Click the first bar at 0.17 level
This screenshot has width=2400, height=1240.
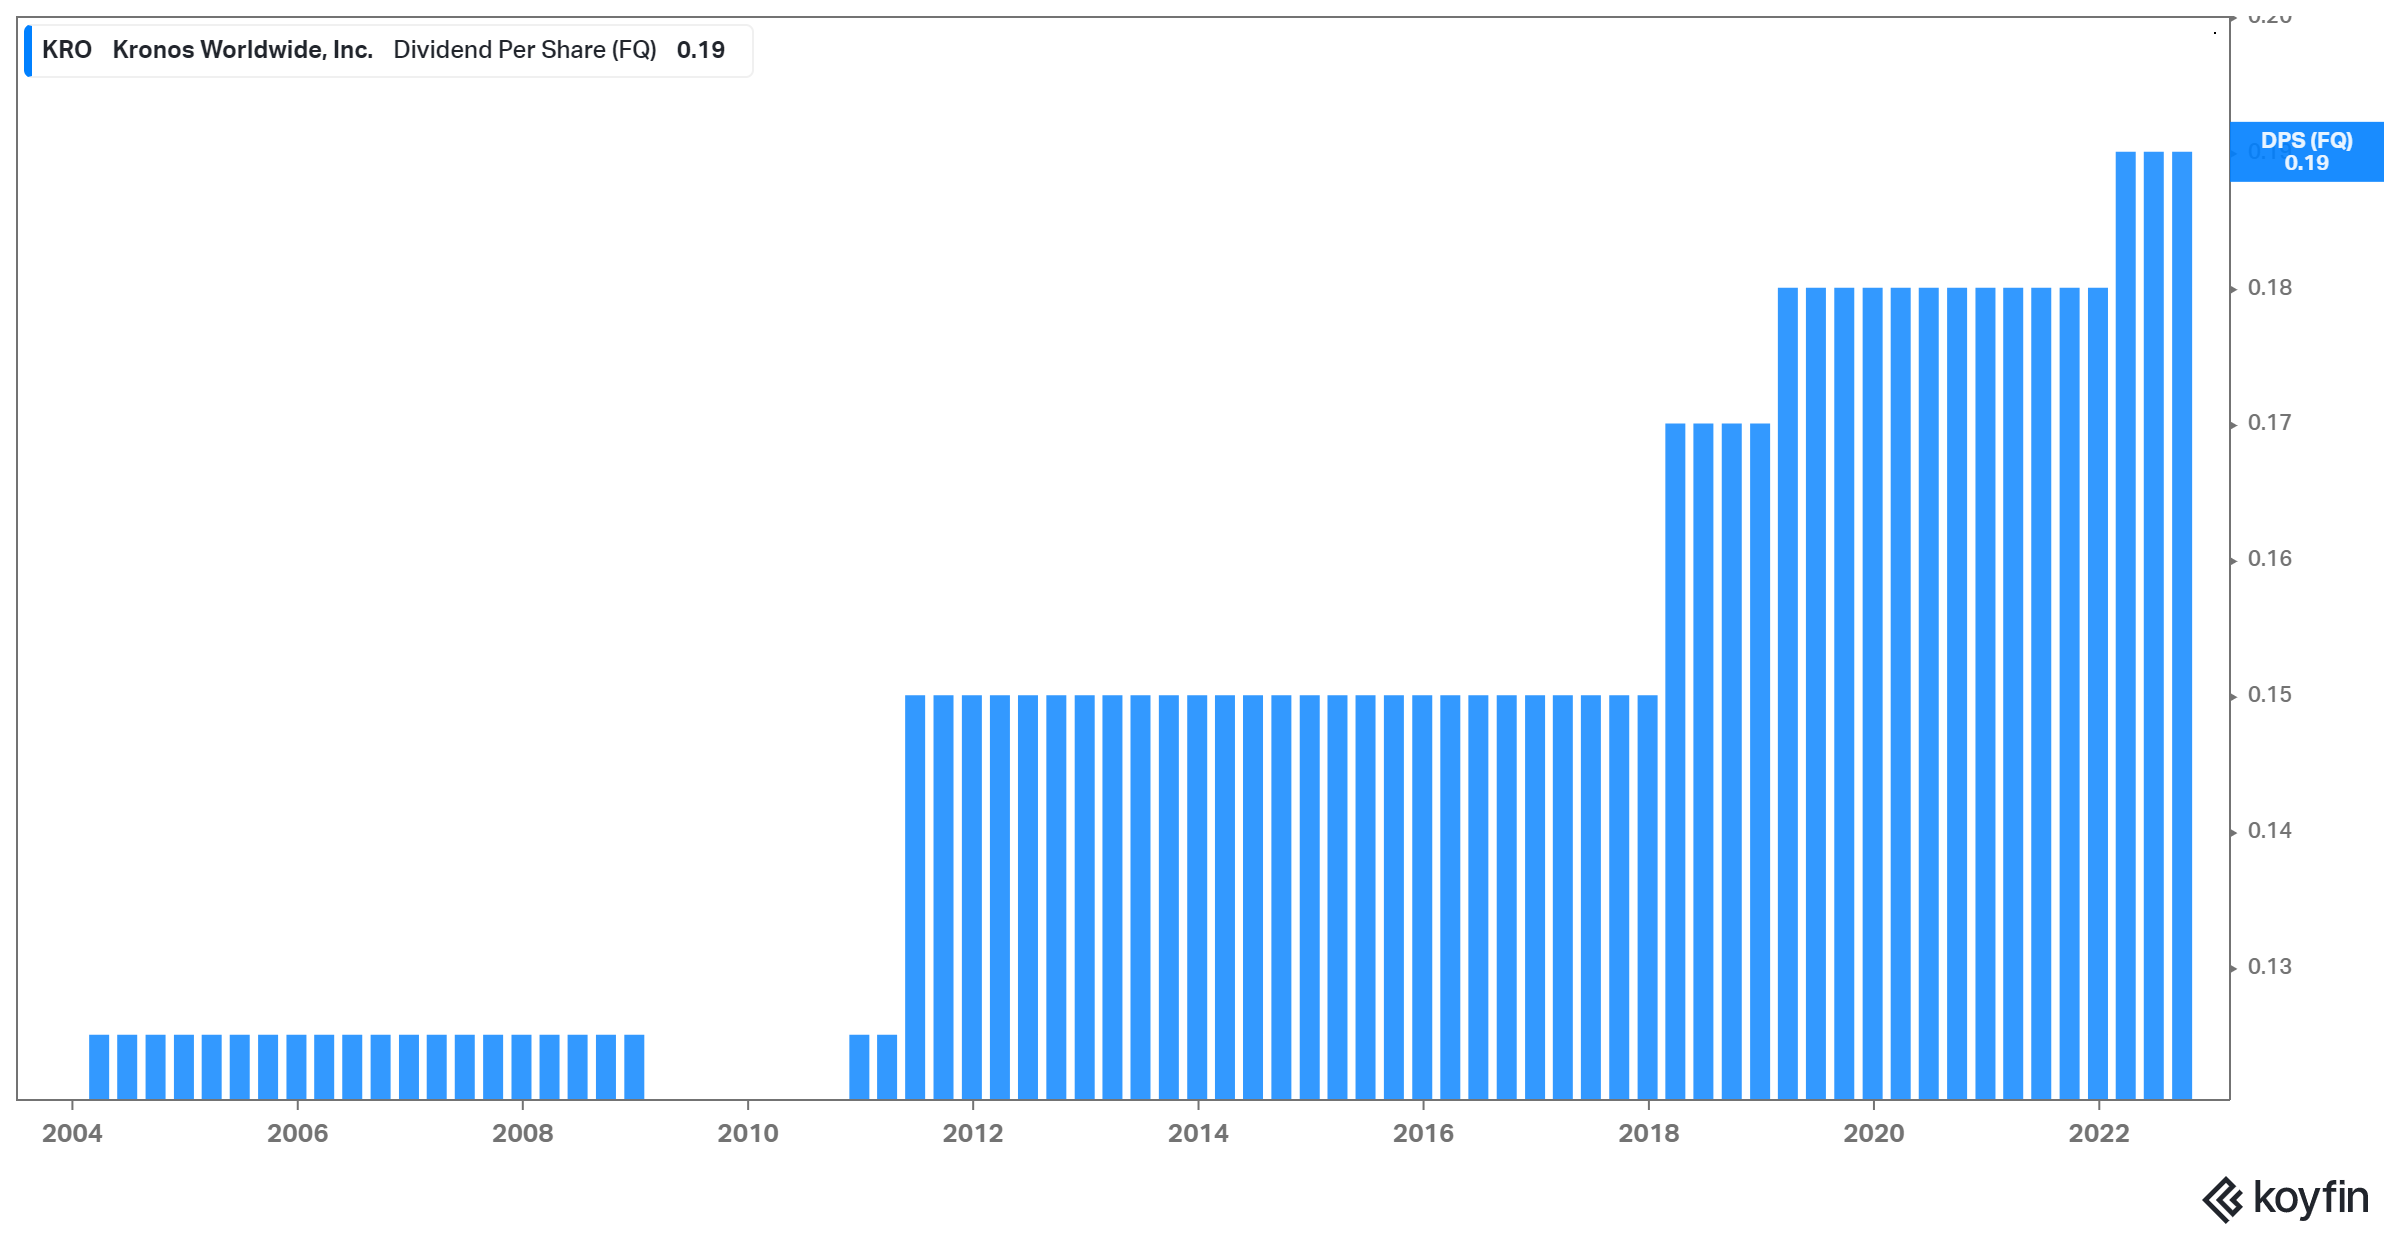(x=1675, y=760)
